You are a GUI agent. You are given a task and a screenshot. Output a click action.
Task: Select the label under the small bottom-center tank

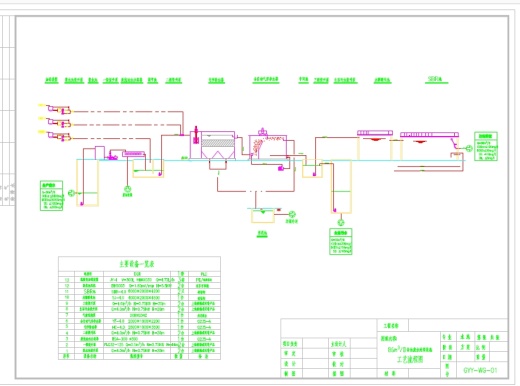(262, 234)
